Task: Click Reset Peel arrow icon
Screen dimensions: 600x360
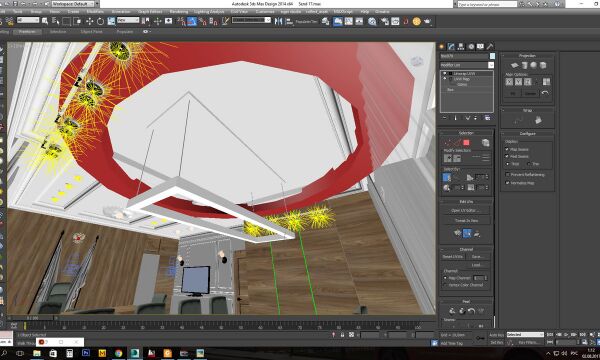Action: click(471, 311)
